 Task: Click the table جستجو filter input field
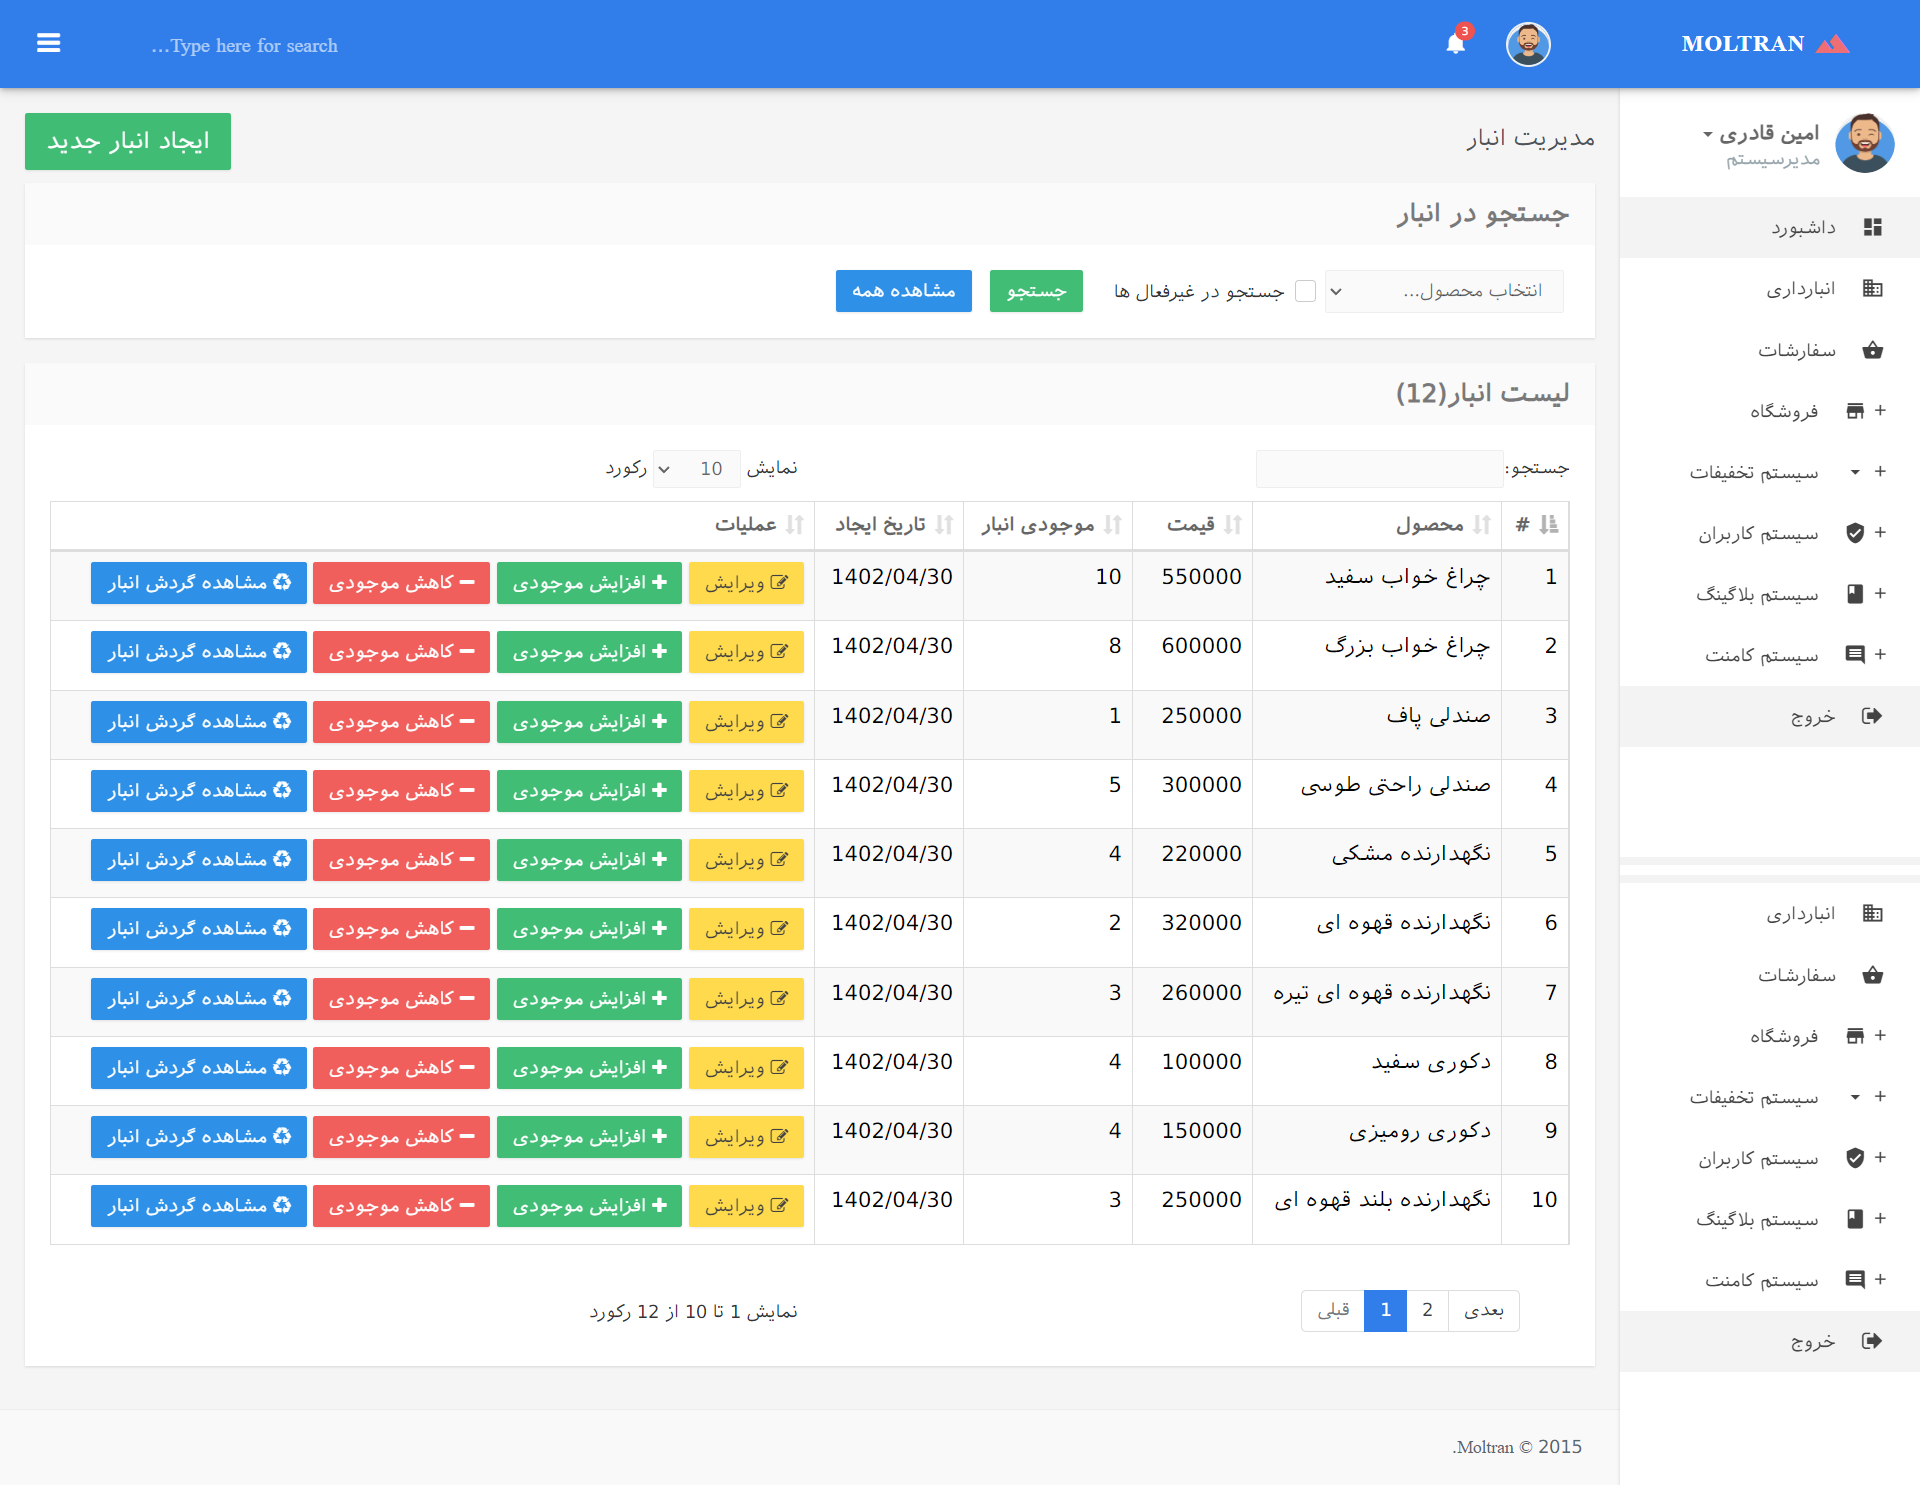point(1379,469)
